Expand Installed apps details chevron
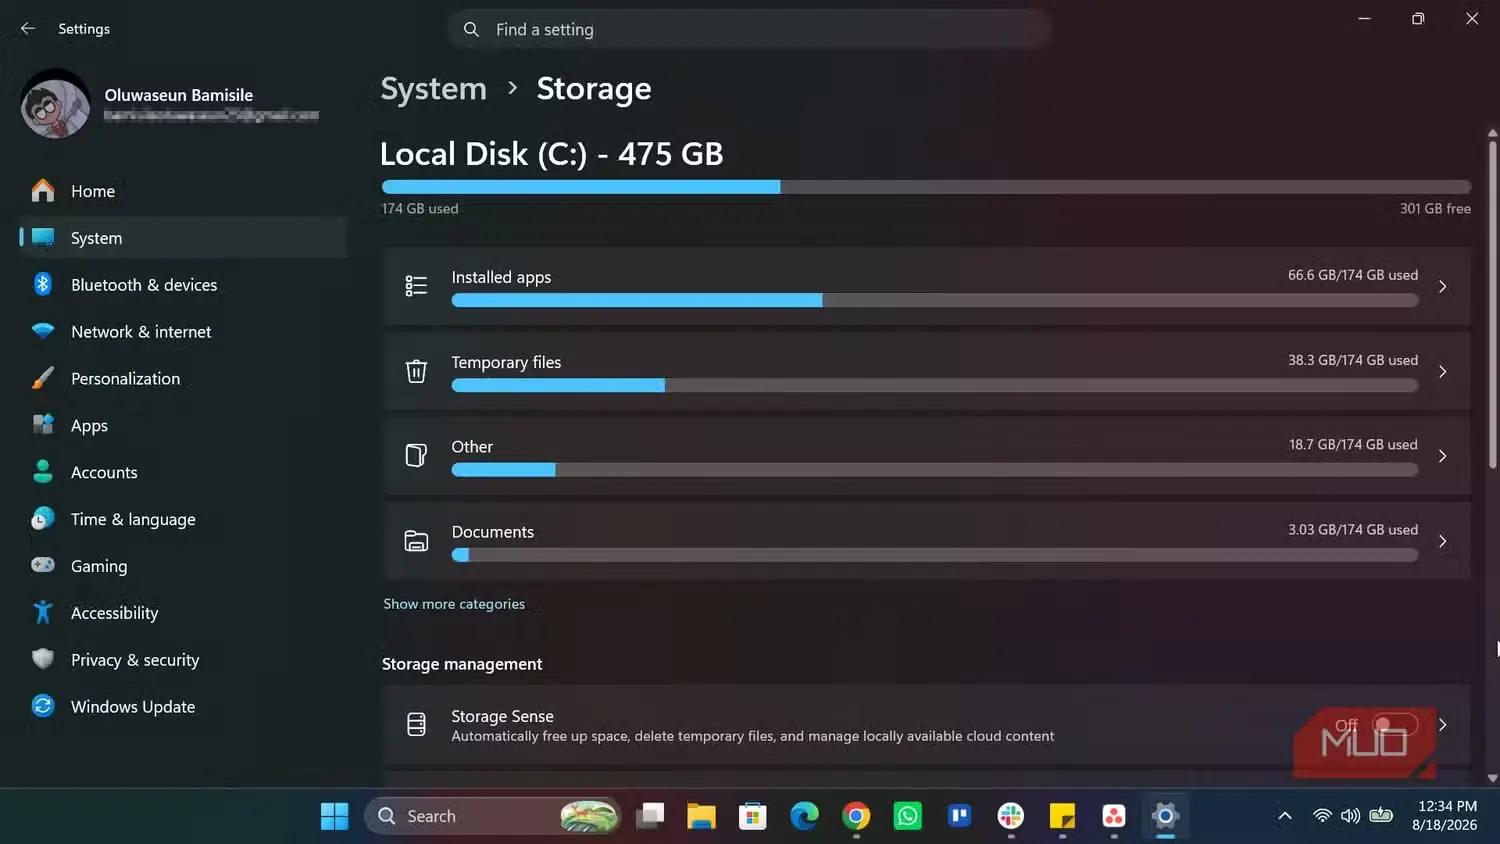The height and width of the screenshot is (844, 1500). coord(1442,286)
